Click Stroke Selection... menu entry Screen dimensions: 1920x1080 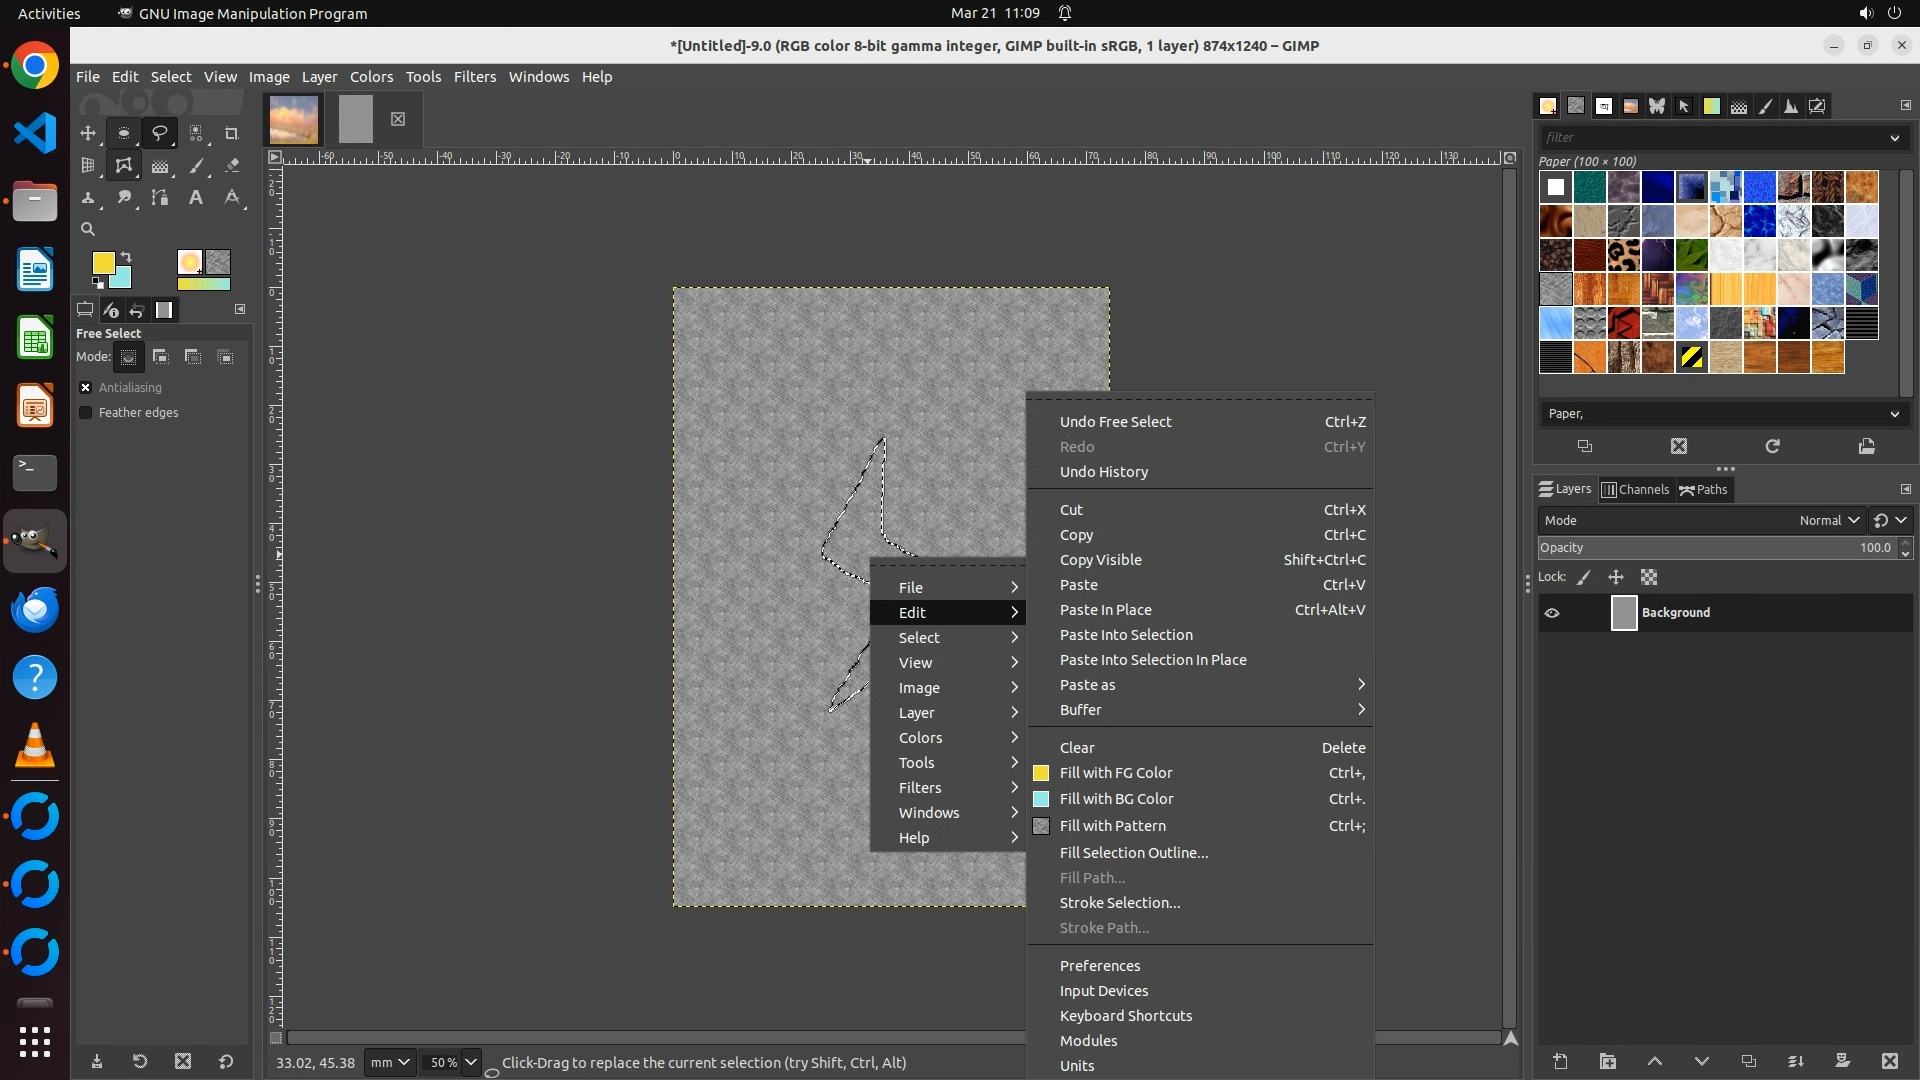[1120, 903]
